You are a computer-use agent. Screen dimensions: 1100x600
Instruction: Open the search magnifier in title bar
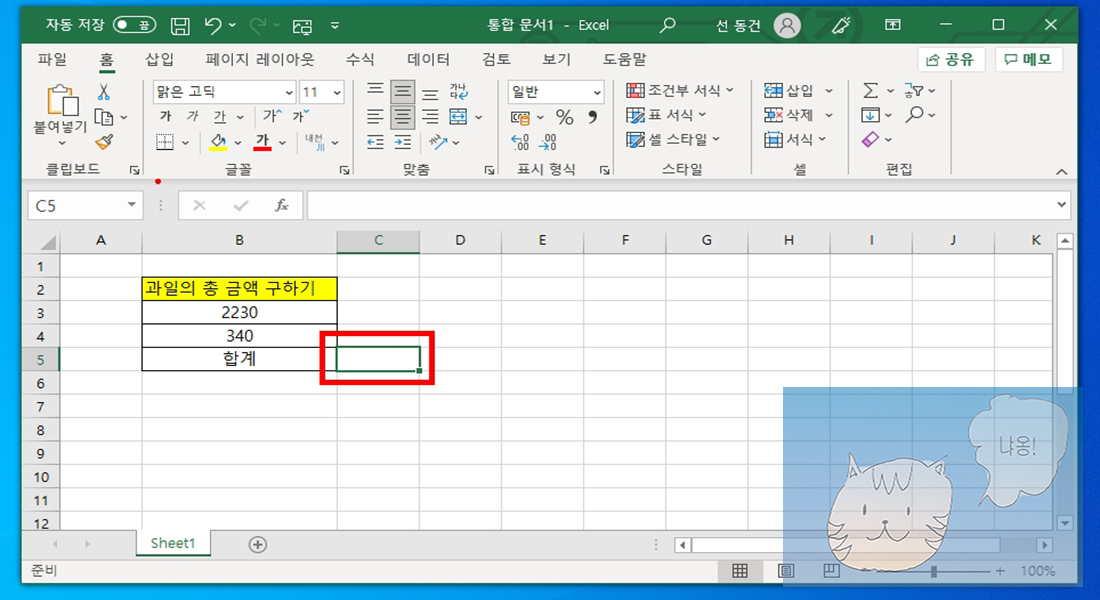(x=667, y=25)
